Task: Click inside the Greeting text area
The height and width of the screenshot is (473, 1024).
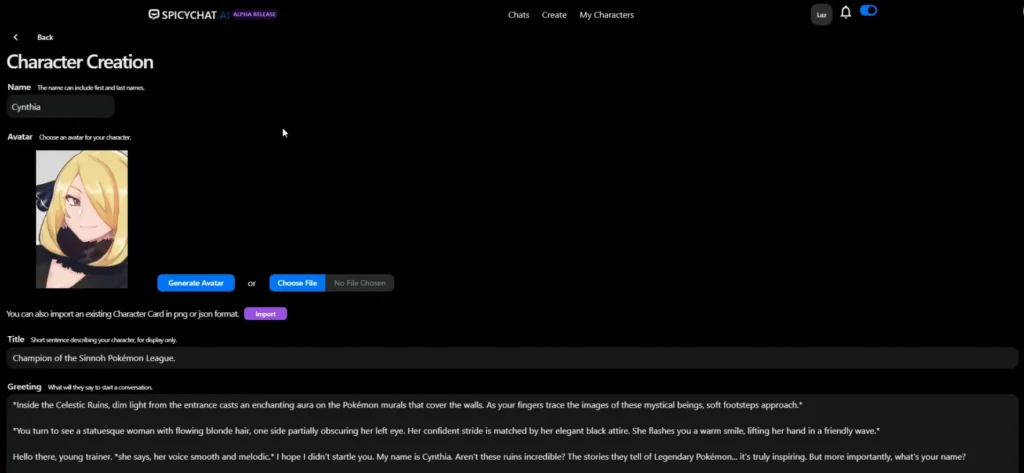Action: (x=510, y=432)
